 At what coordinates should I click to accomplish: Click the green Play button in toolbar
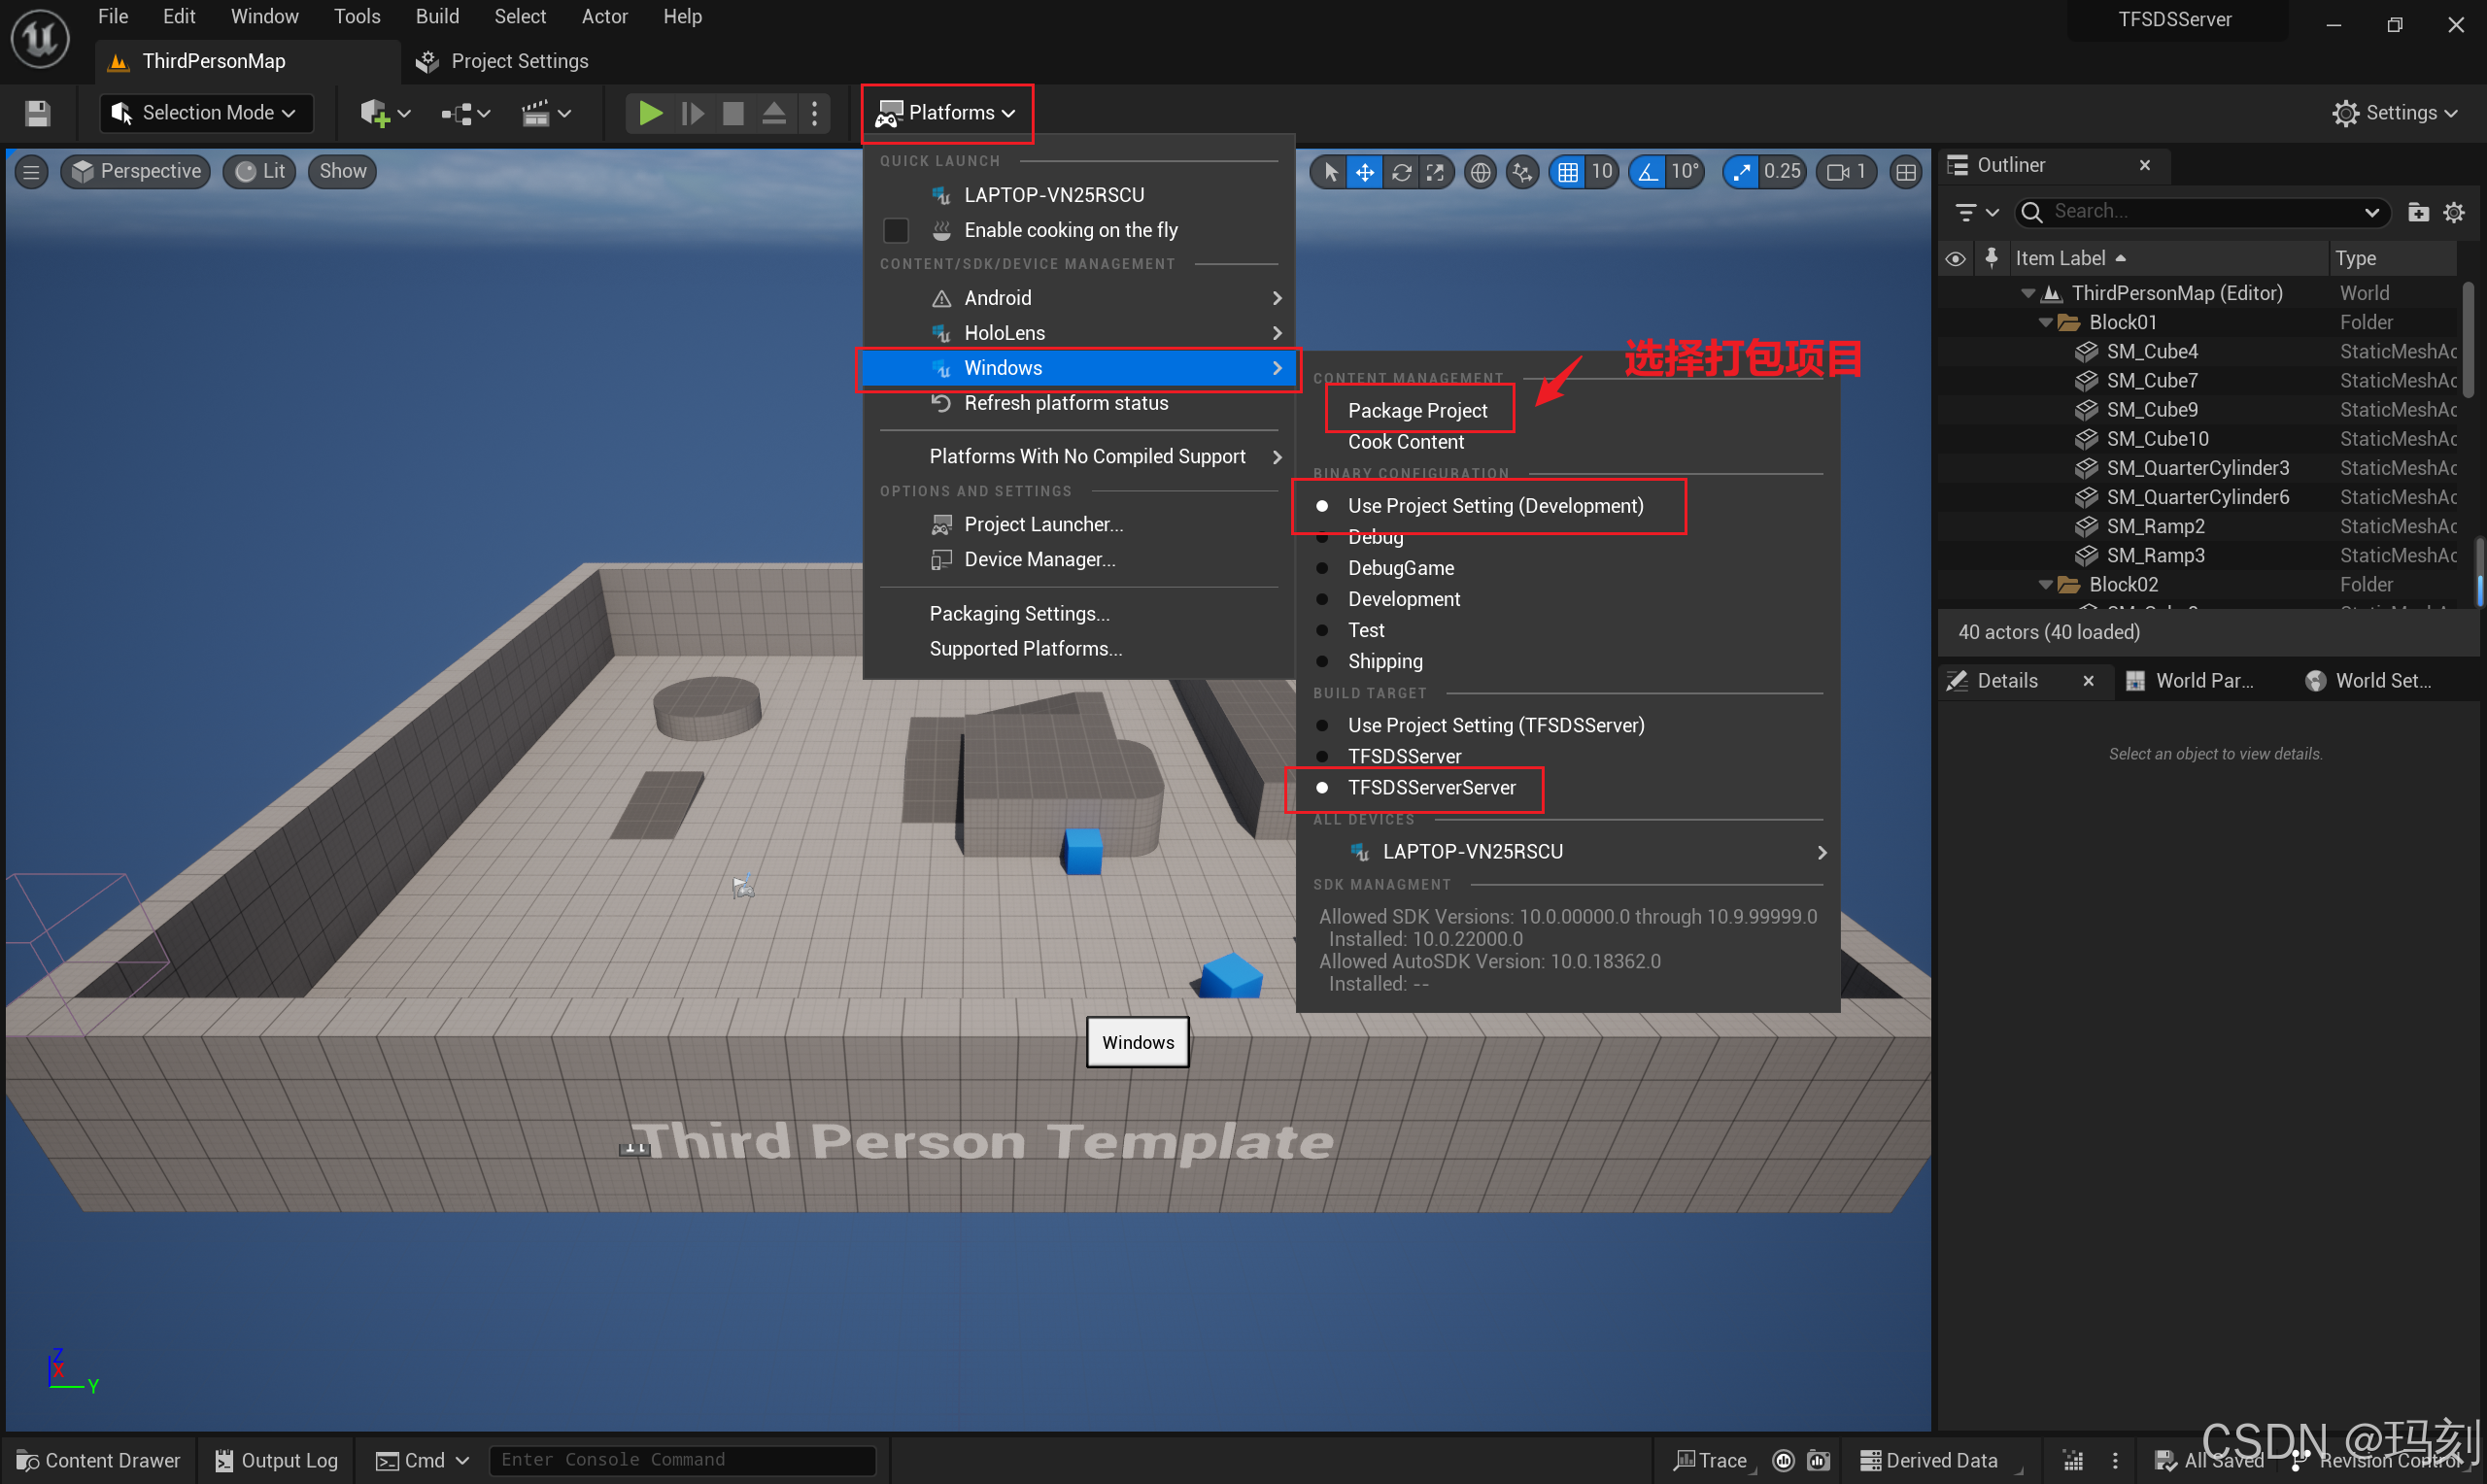pos(650,113)
